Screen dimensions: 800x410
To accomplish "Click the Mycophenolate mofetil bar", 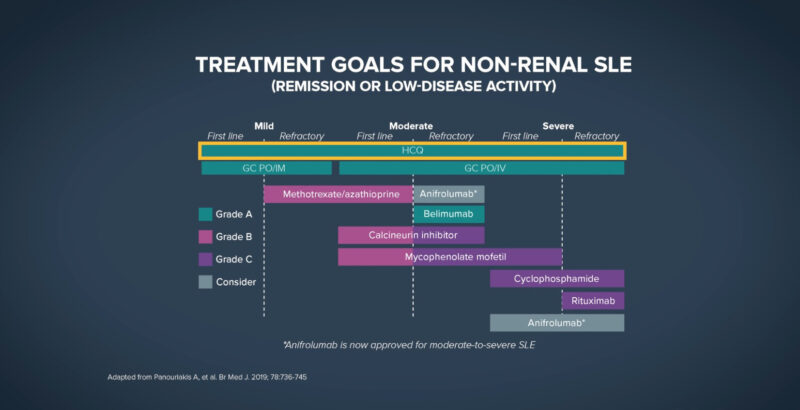I will point(450,257).
